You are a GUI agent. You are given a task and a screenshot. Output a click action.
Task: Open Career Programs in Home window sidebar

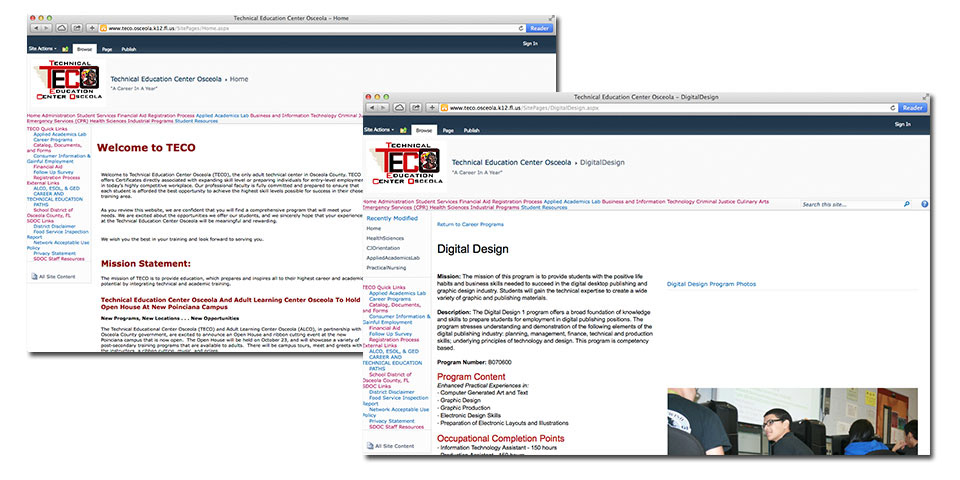click(x=53, y=140)
